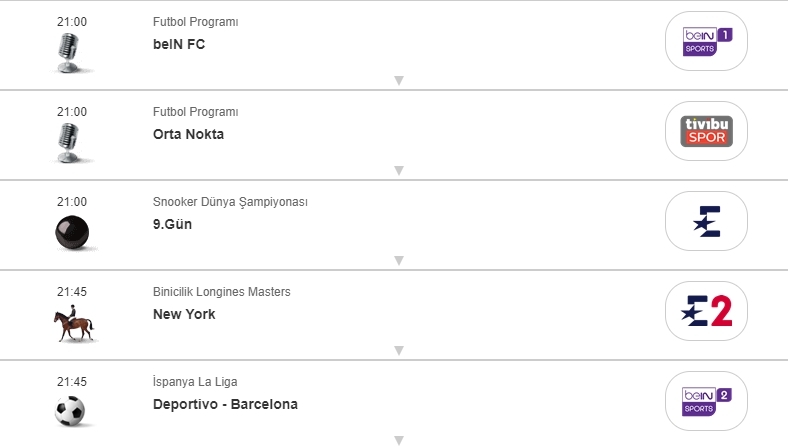The image size is (788, 448).
Task: Open the beIN Sports 2 channel logo
Action: pos(706,401)
